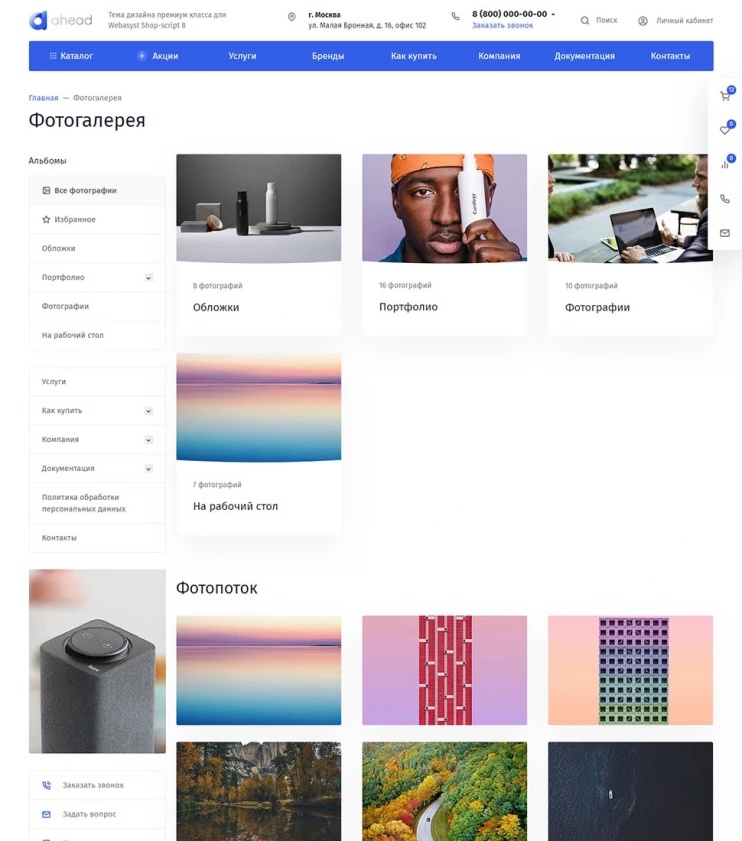Go to Главная breadcrumb link

click(x=43, y=98)
